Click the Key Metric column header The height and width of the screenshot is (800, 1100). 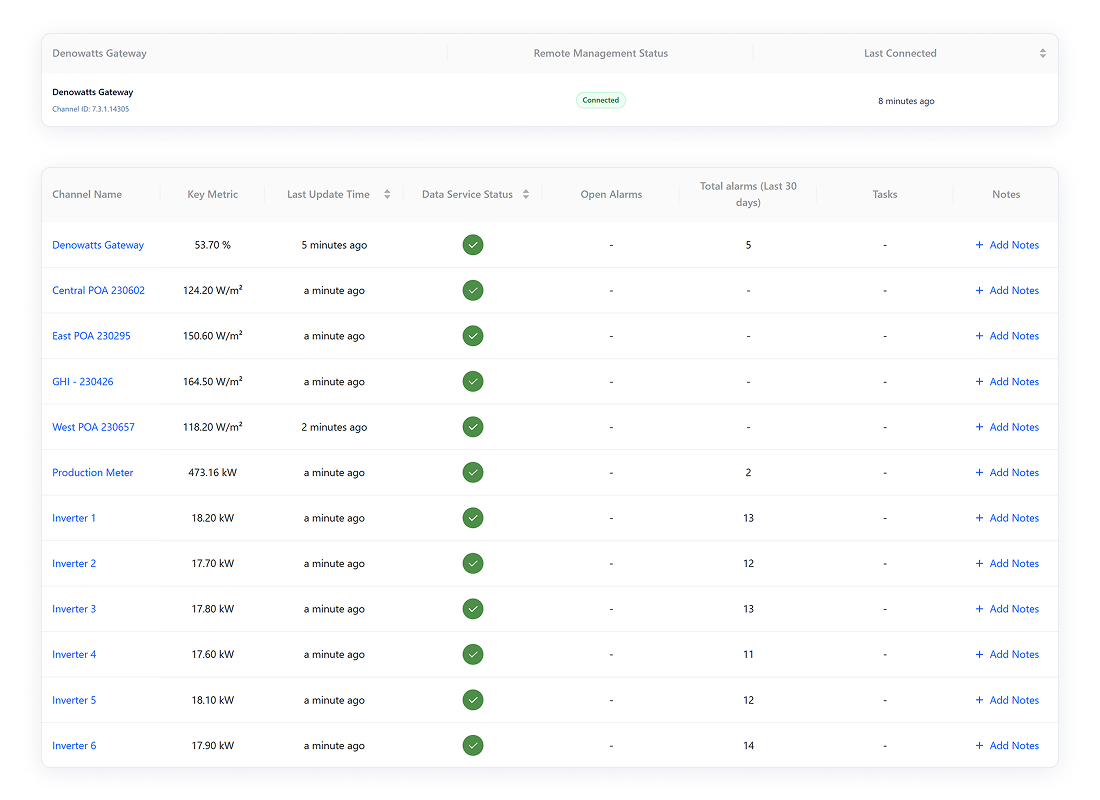click(x=212, y=195)
